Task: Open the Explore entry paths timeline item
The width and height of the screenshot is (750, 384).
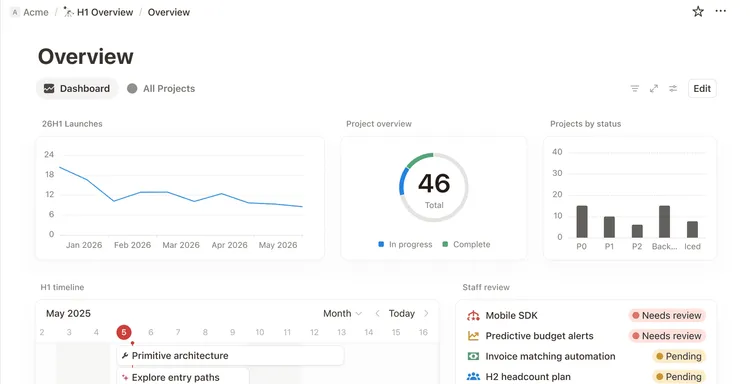Action: 183,376
